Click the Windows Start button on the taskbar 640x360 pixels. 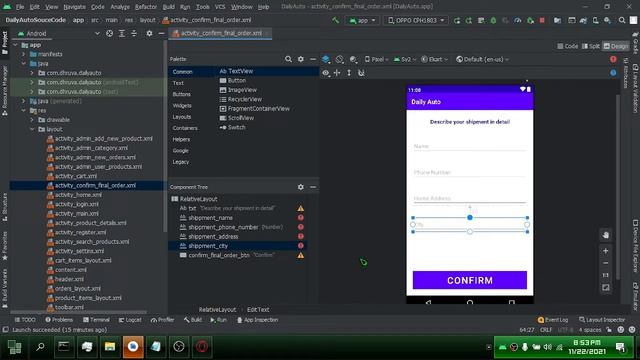(x=14, y=347)
